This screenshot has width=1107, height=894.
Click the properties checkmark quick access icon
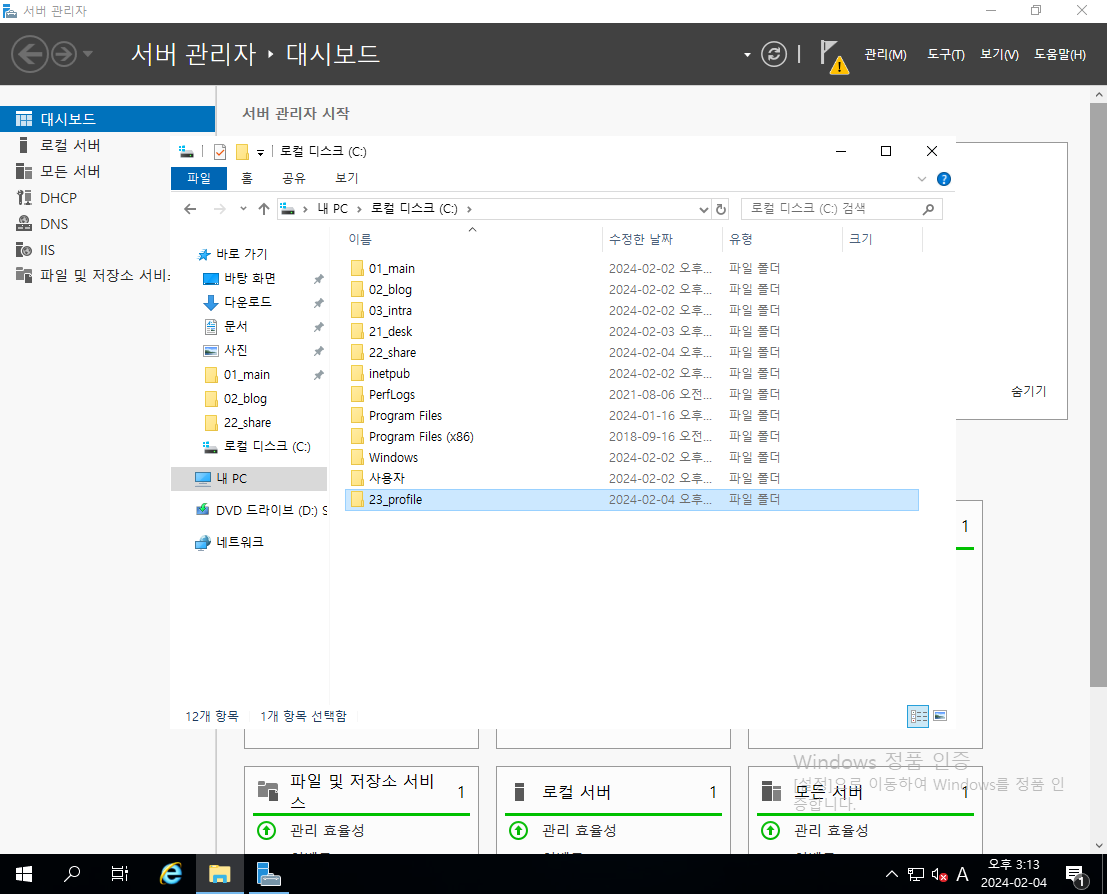[x=220, y=152]
